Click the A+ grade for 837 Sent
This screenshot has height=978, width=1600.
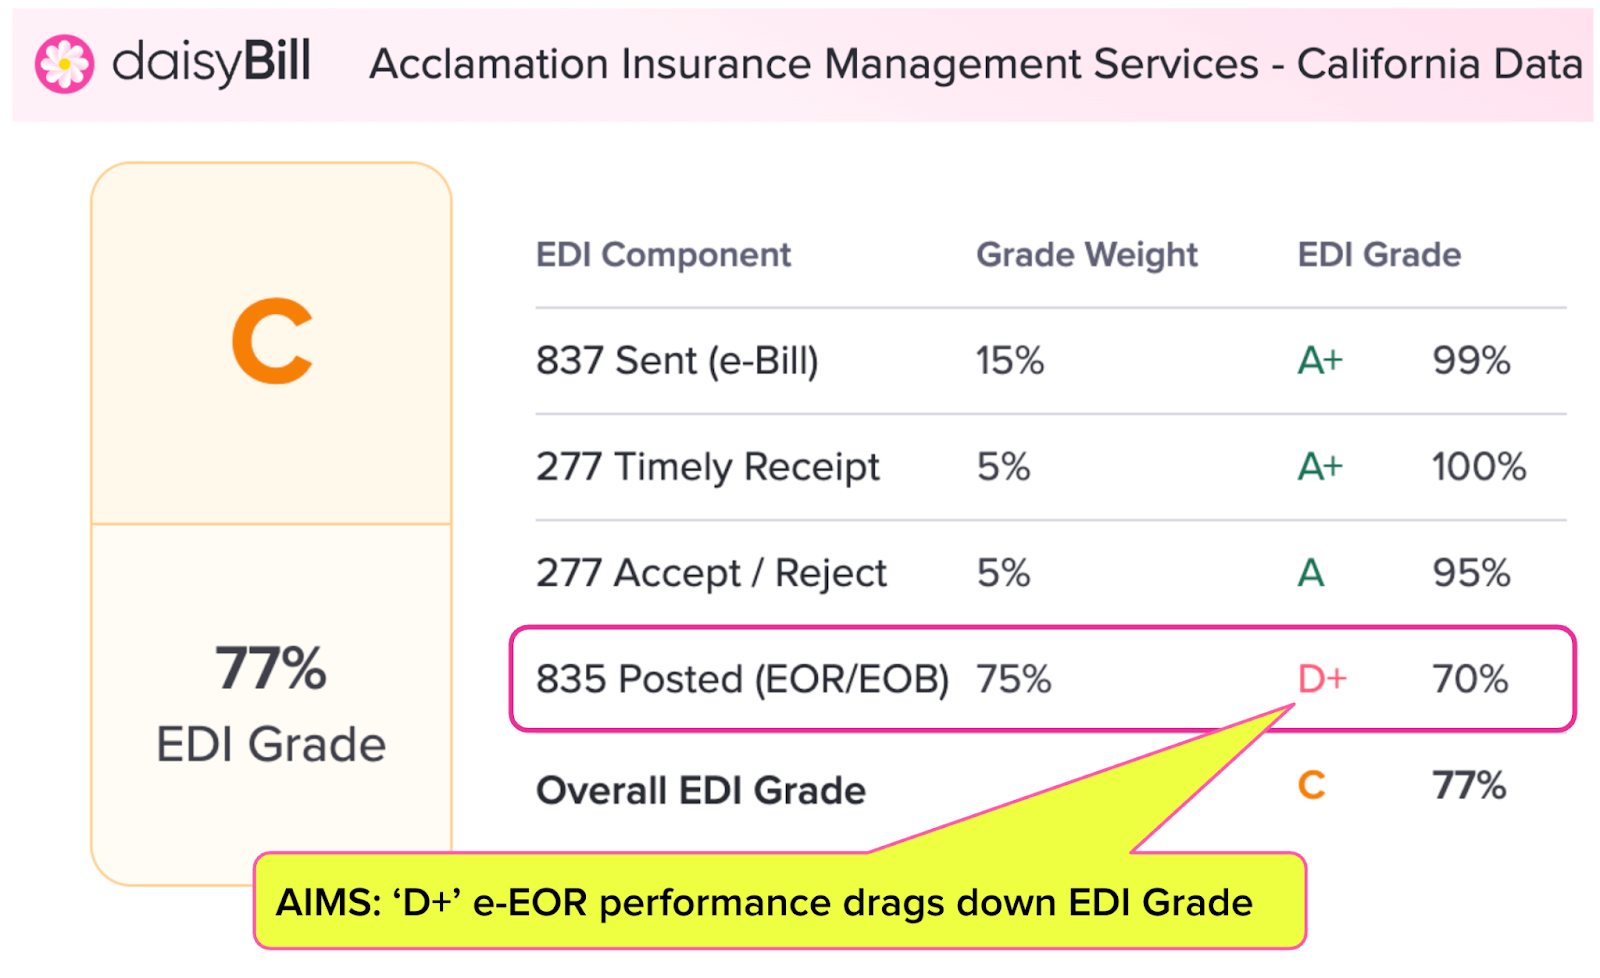1320,361
